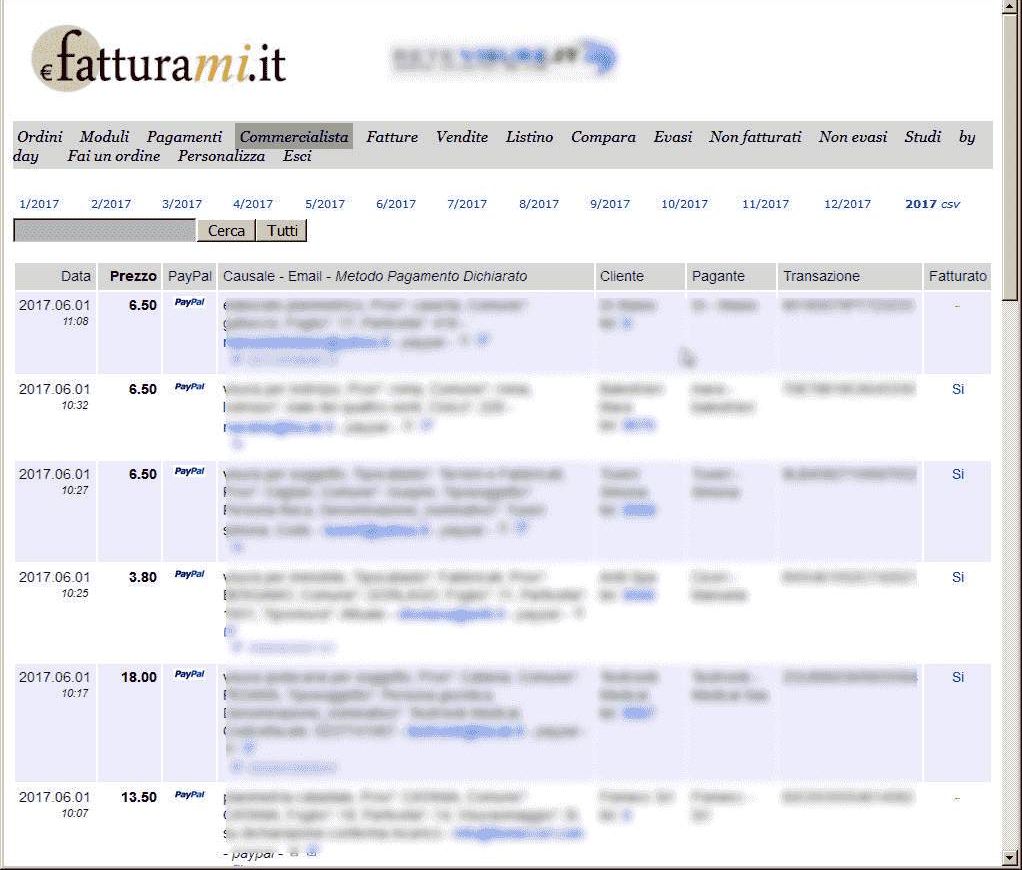1022x870 pixels.
Task: Click PayPal icon in the 11:08 row
Action: (x=189, y=301)
